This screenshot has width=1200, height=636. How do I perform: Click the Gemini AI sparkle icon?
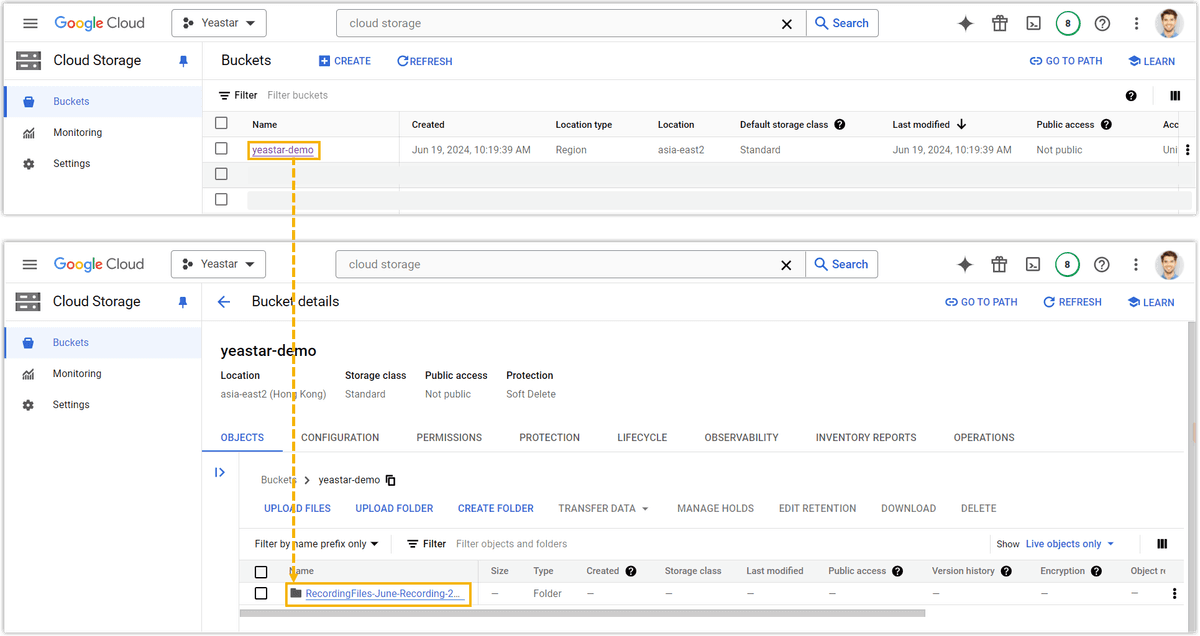coord(965,23)
